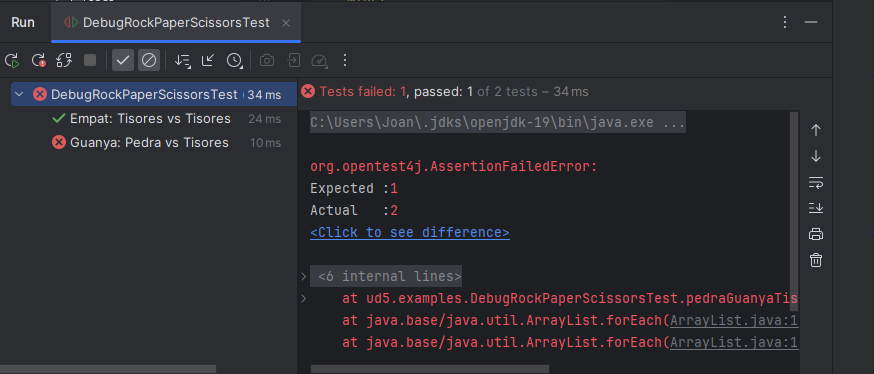The image size is (874, 374).
Task: Rerun the DebugRockPaperScissorsTest tests
Action: click(12, 60)
